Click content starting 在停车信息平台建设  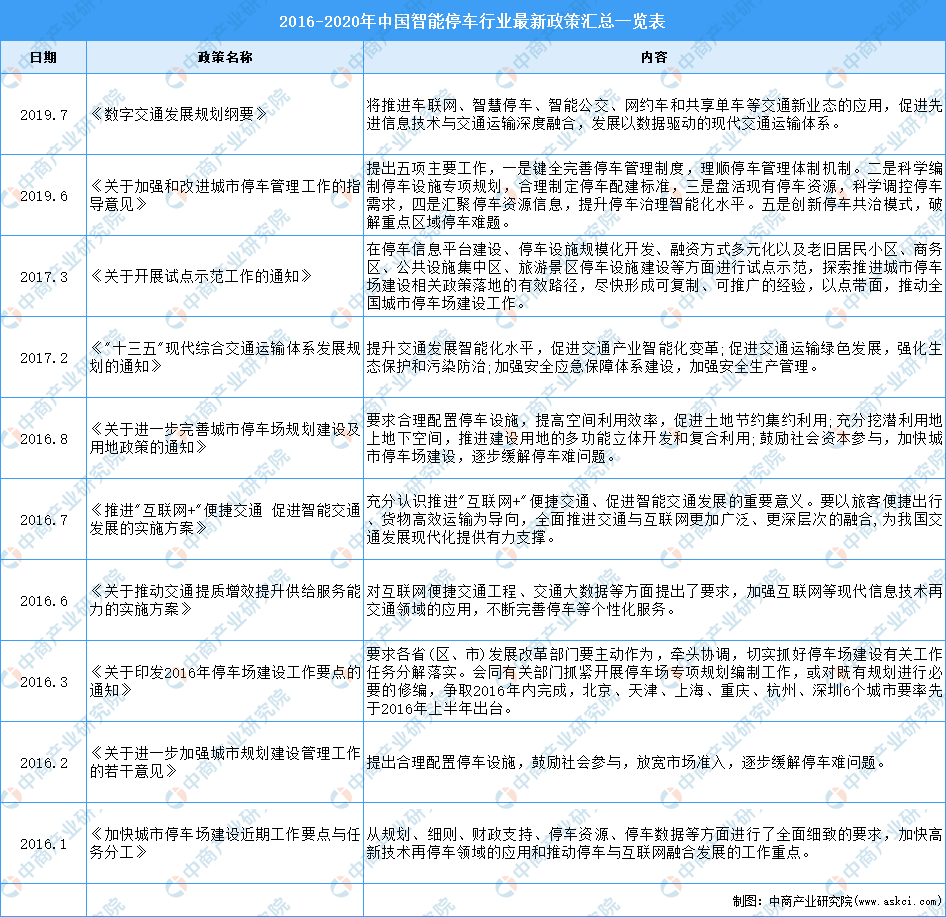(x=654, y=276)
